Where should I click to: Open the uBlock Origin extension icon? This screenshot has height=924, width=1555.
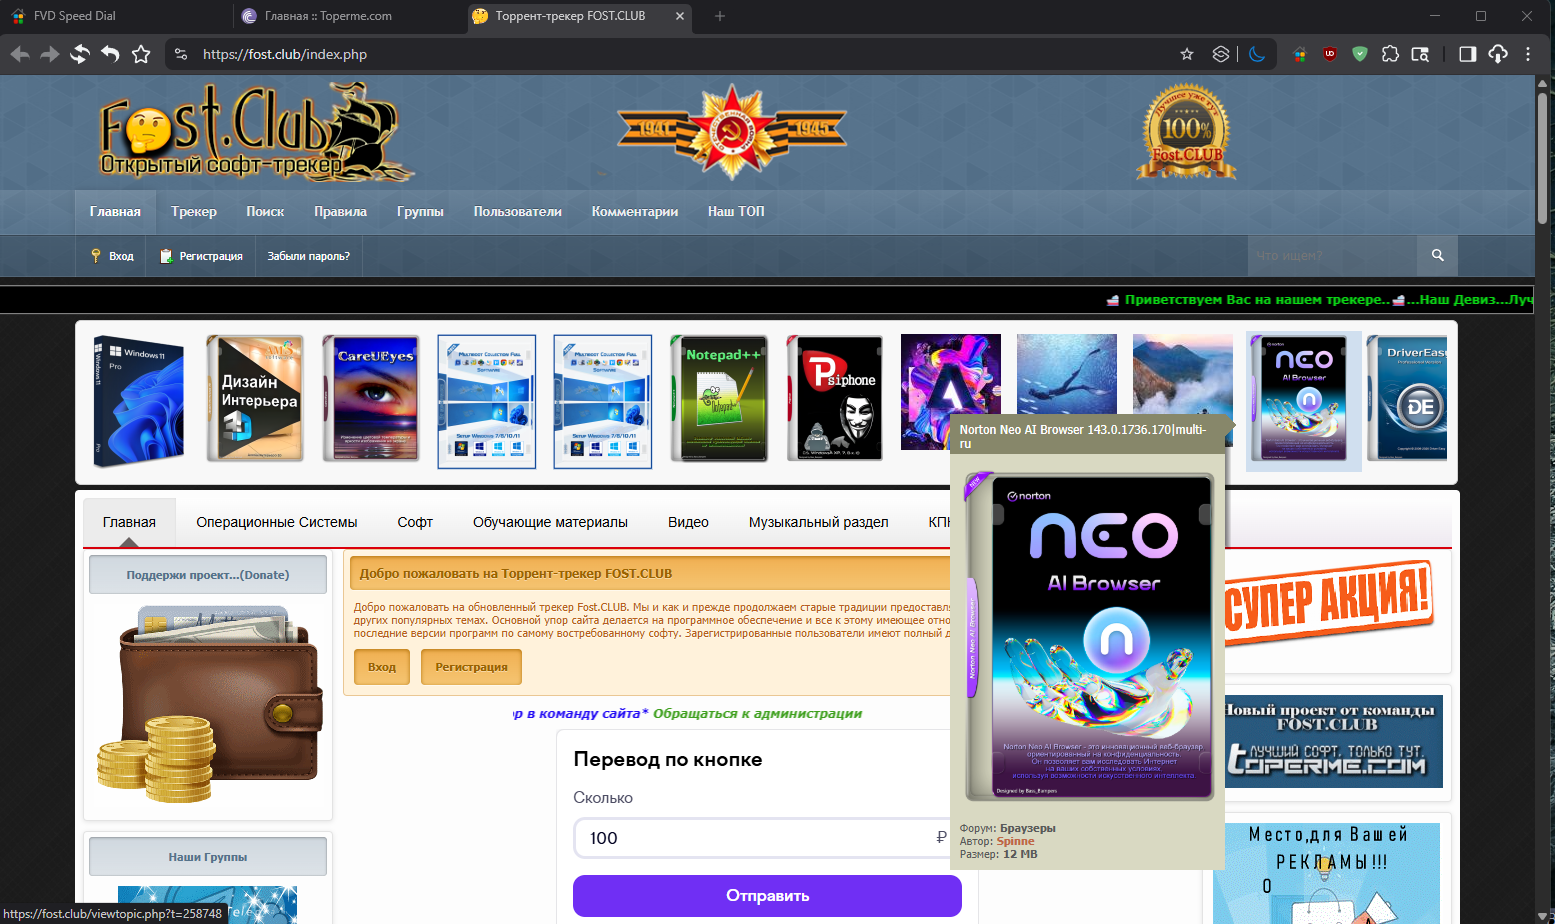click(1330, 54)
